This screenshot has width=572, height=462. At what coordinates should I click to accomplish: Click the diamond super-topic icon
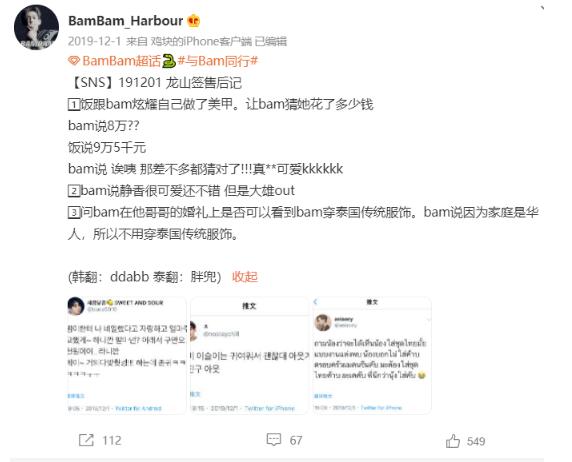tap(74, 61)
